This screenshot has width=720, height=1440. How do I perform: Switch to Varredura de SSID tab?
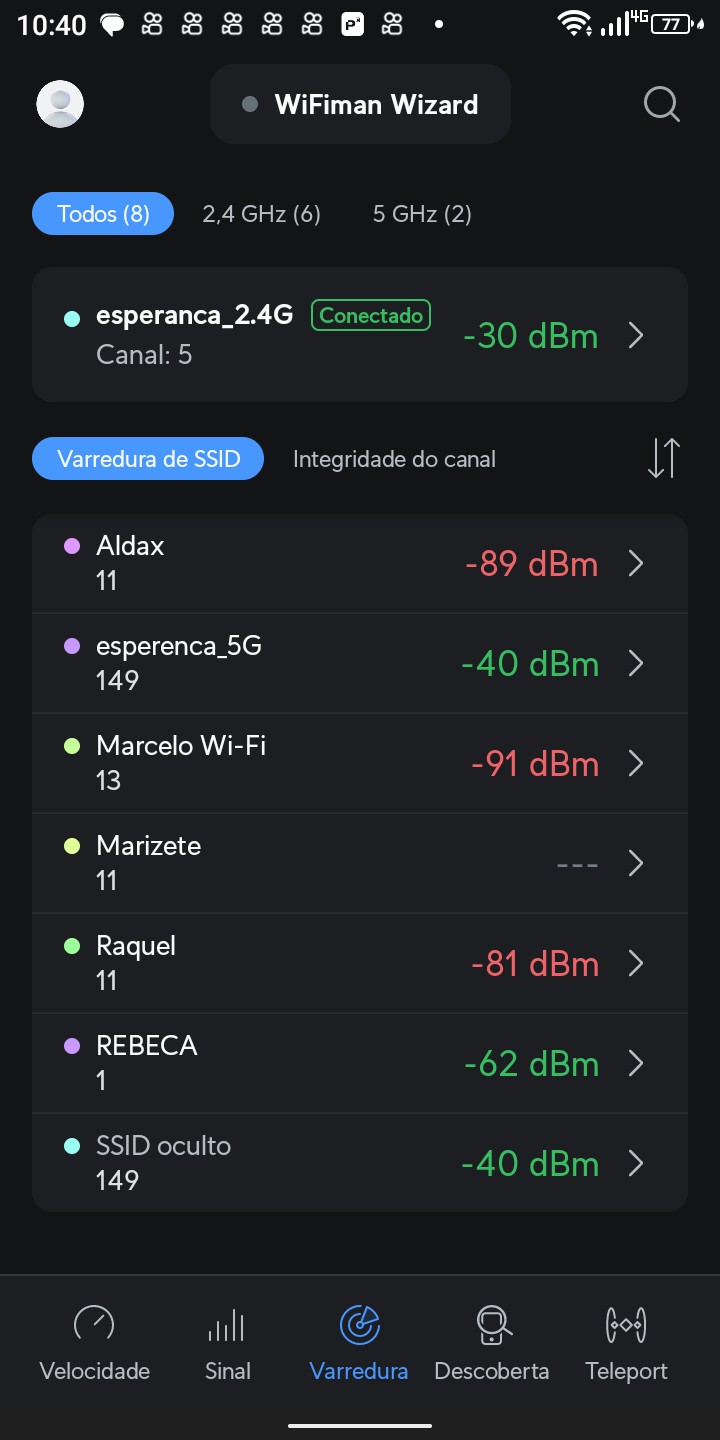pos(149,459)
